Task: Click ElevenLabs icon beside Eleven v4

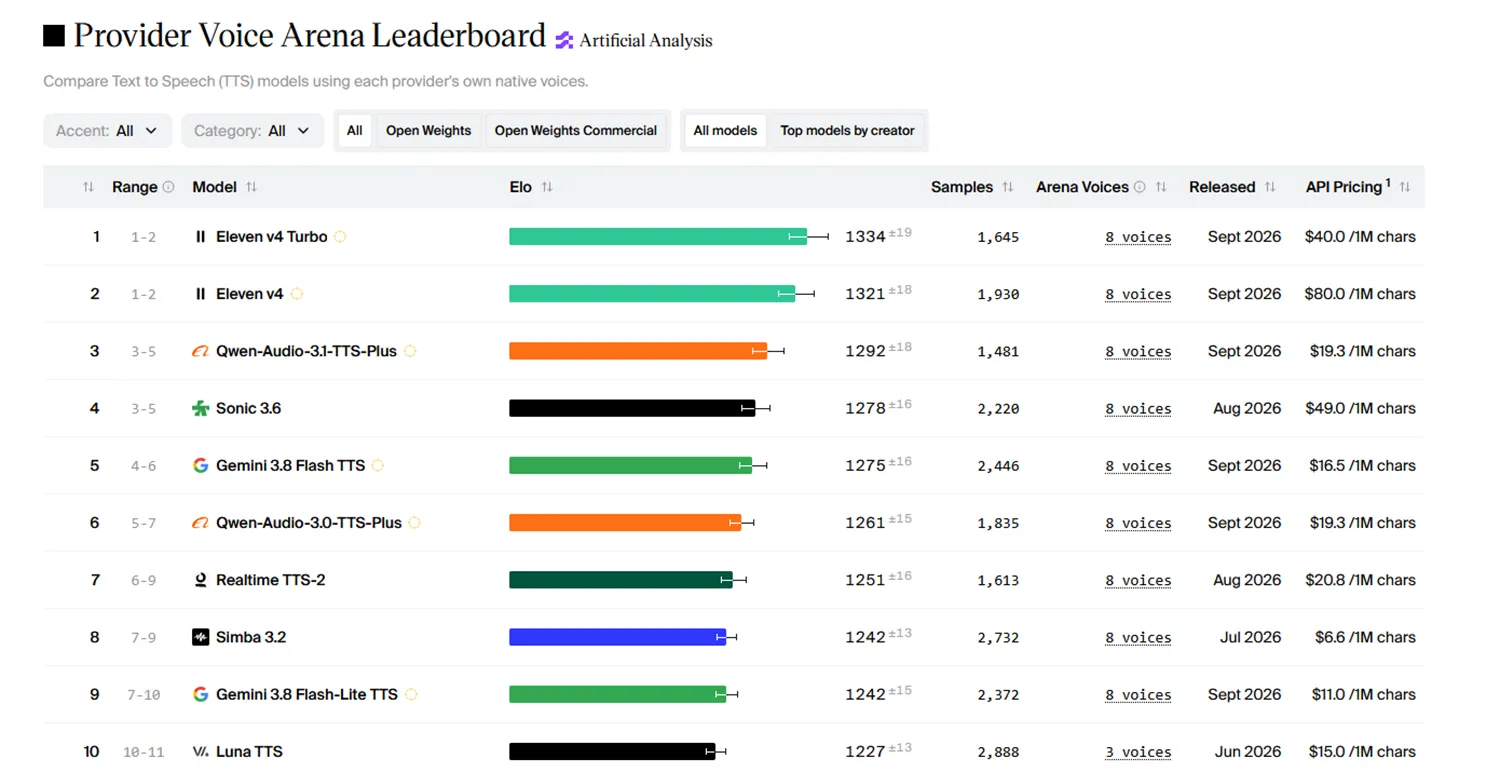Action: 200,294
